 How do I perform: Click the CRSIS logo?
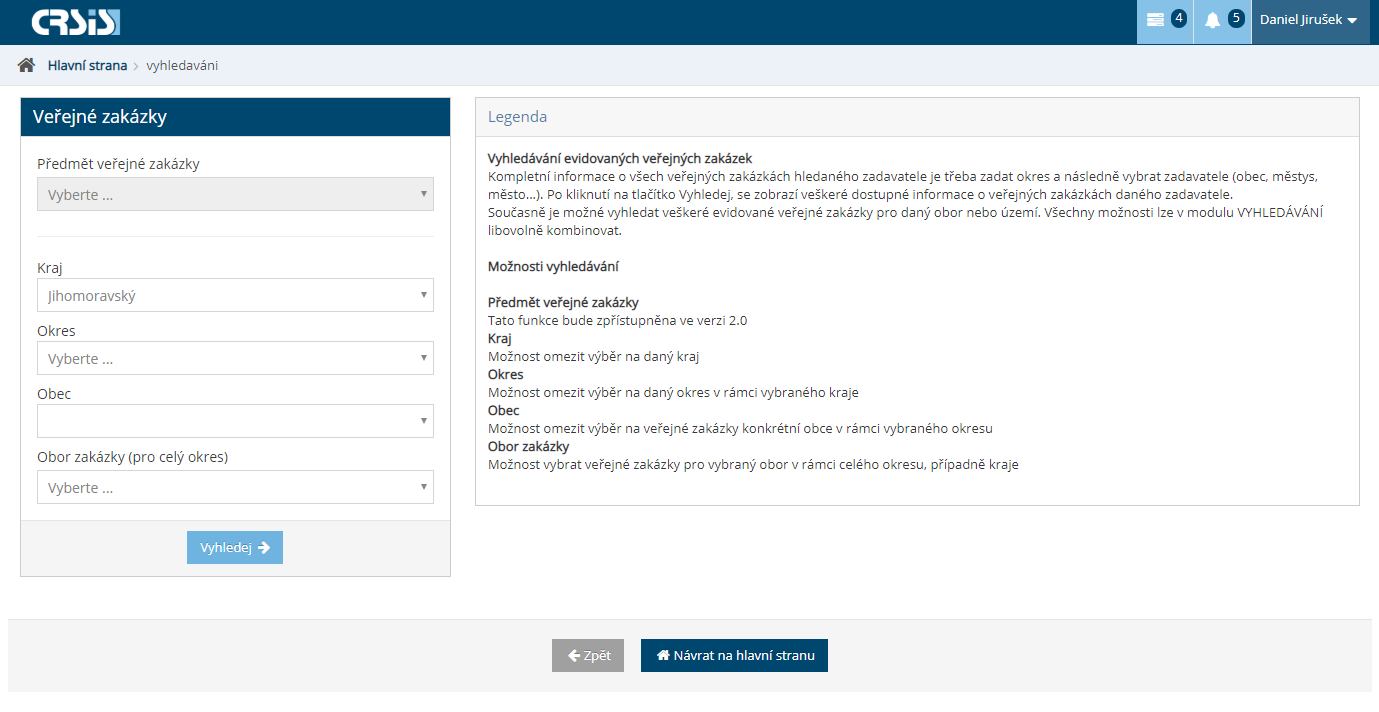point(75,22)
